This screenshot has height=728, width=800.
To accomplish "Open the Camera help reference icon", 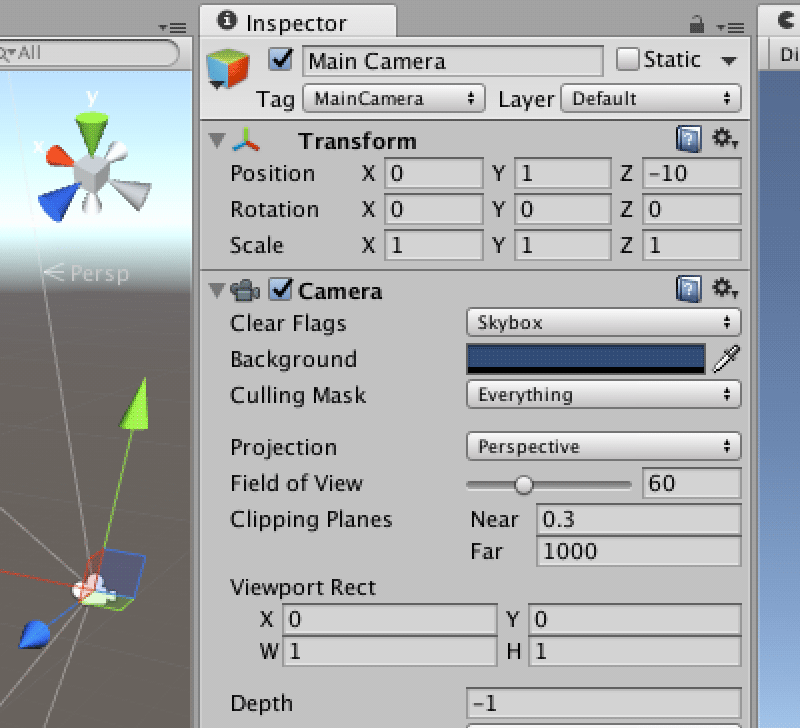I will (688, 289).
